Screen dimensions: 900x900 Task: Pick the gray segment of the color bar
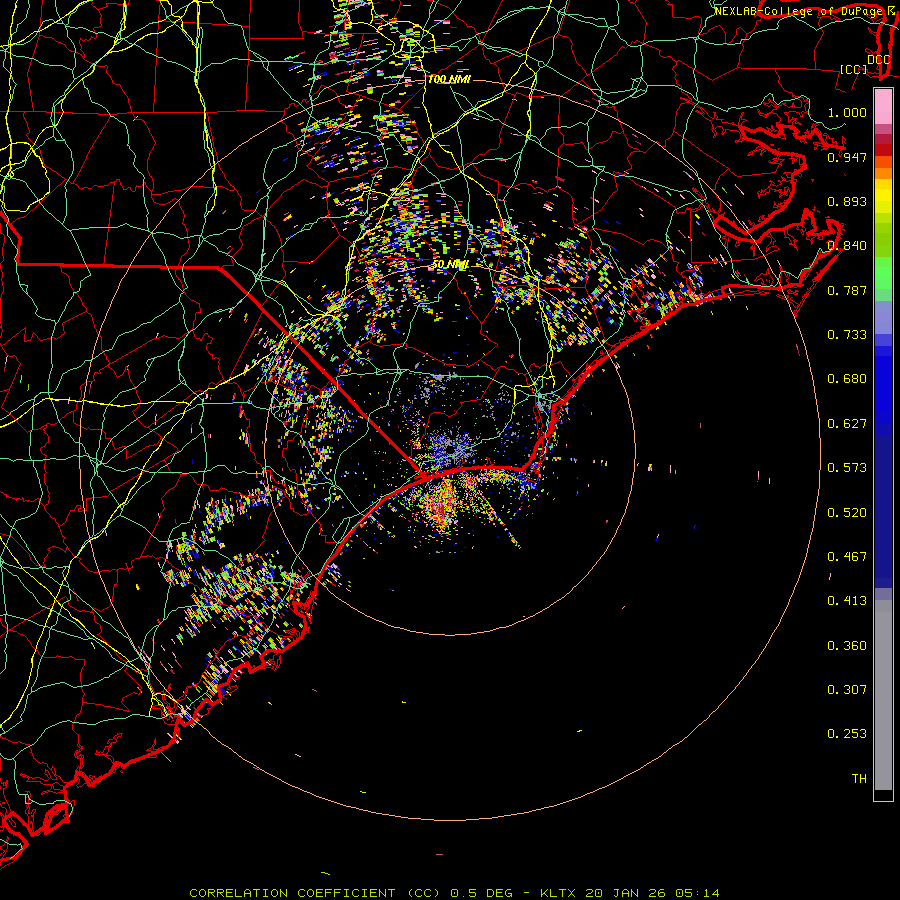(883, 695)
